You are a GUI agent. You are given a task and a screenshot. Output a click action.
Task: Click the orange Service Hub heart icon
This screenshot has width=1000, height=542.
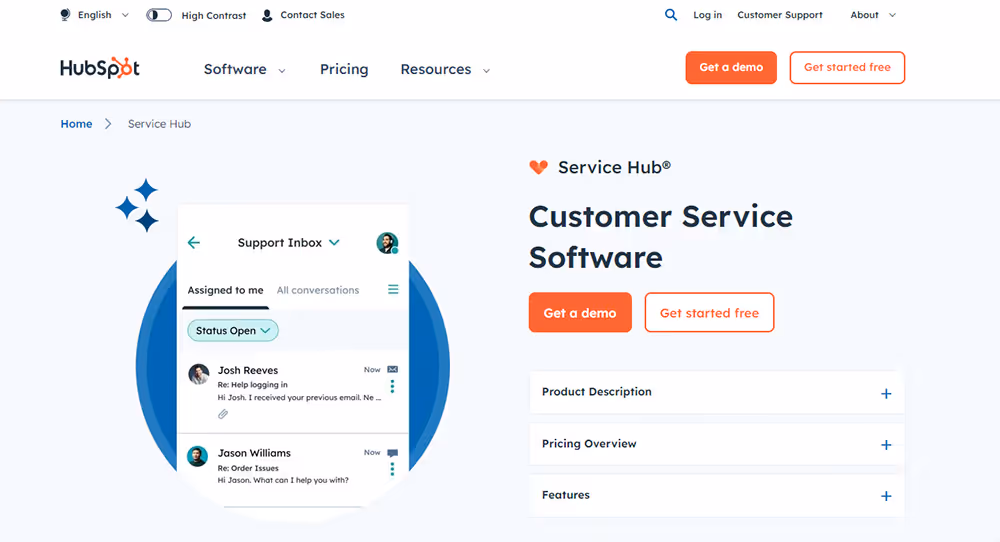(538, 167)
